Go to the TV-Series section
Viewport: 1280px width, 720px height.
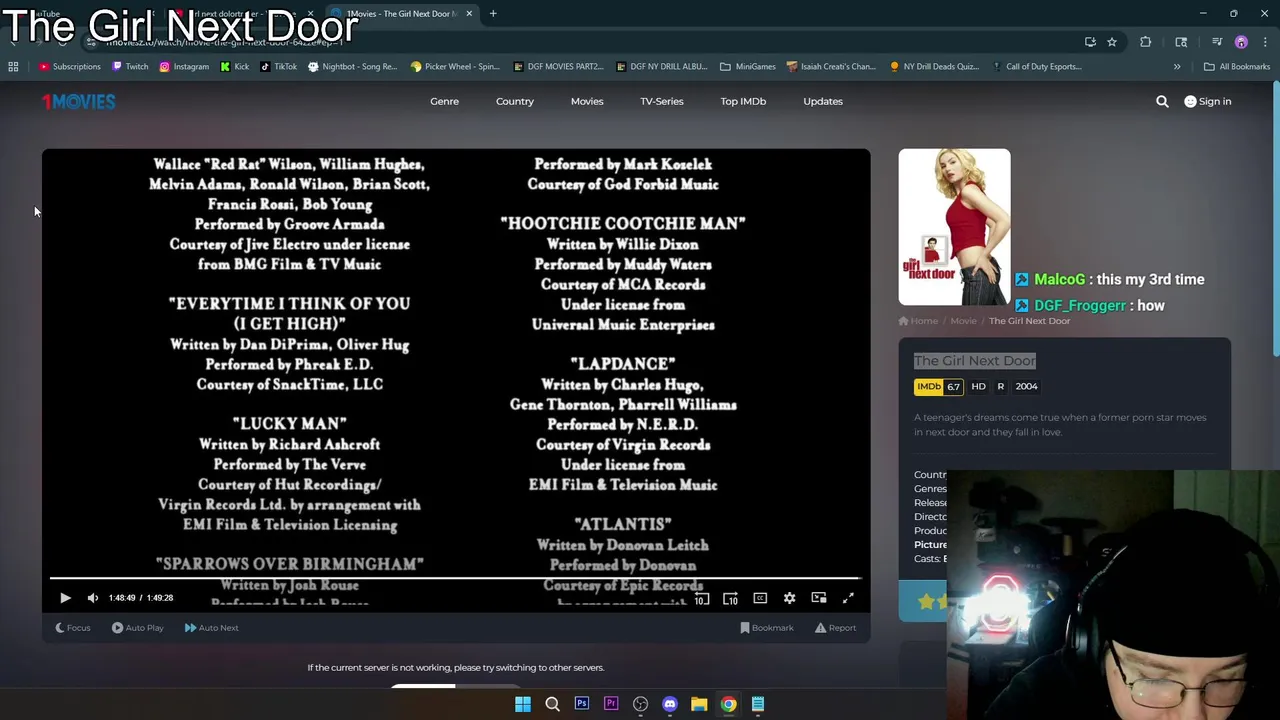tap(662, 101)
